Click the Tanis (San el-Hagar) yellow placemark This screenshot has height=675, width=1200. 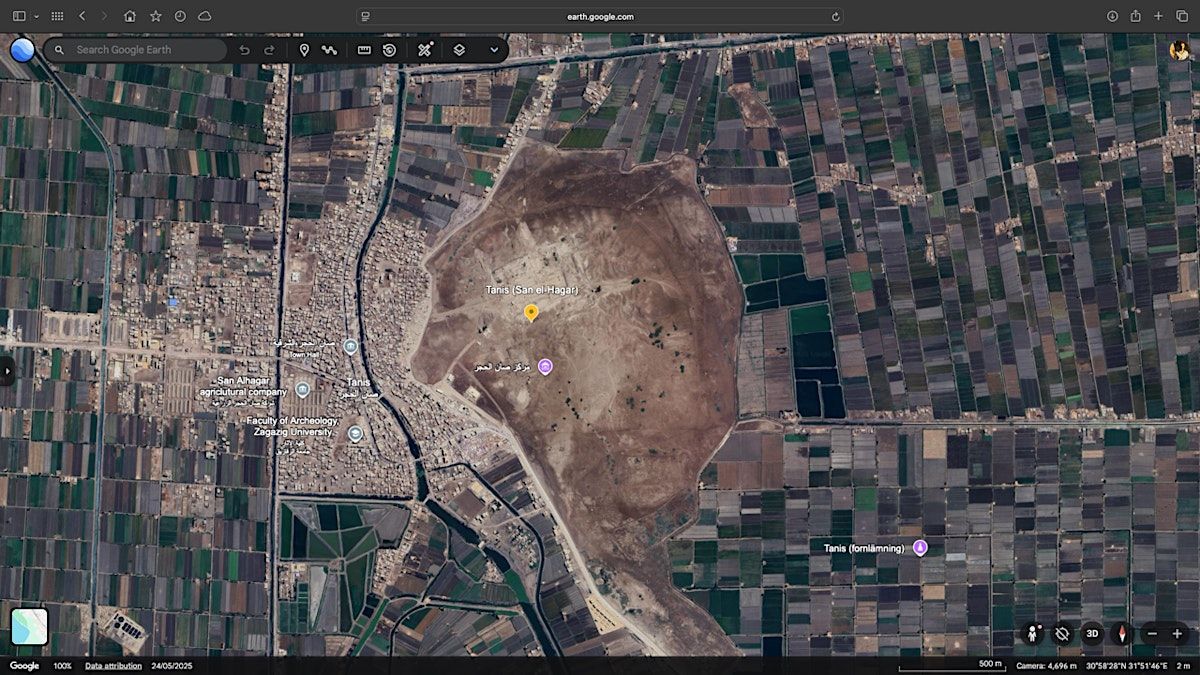531,312
